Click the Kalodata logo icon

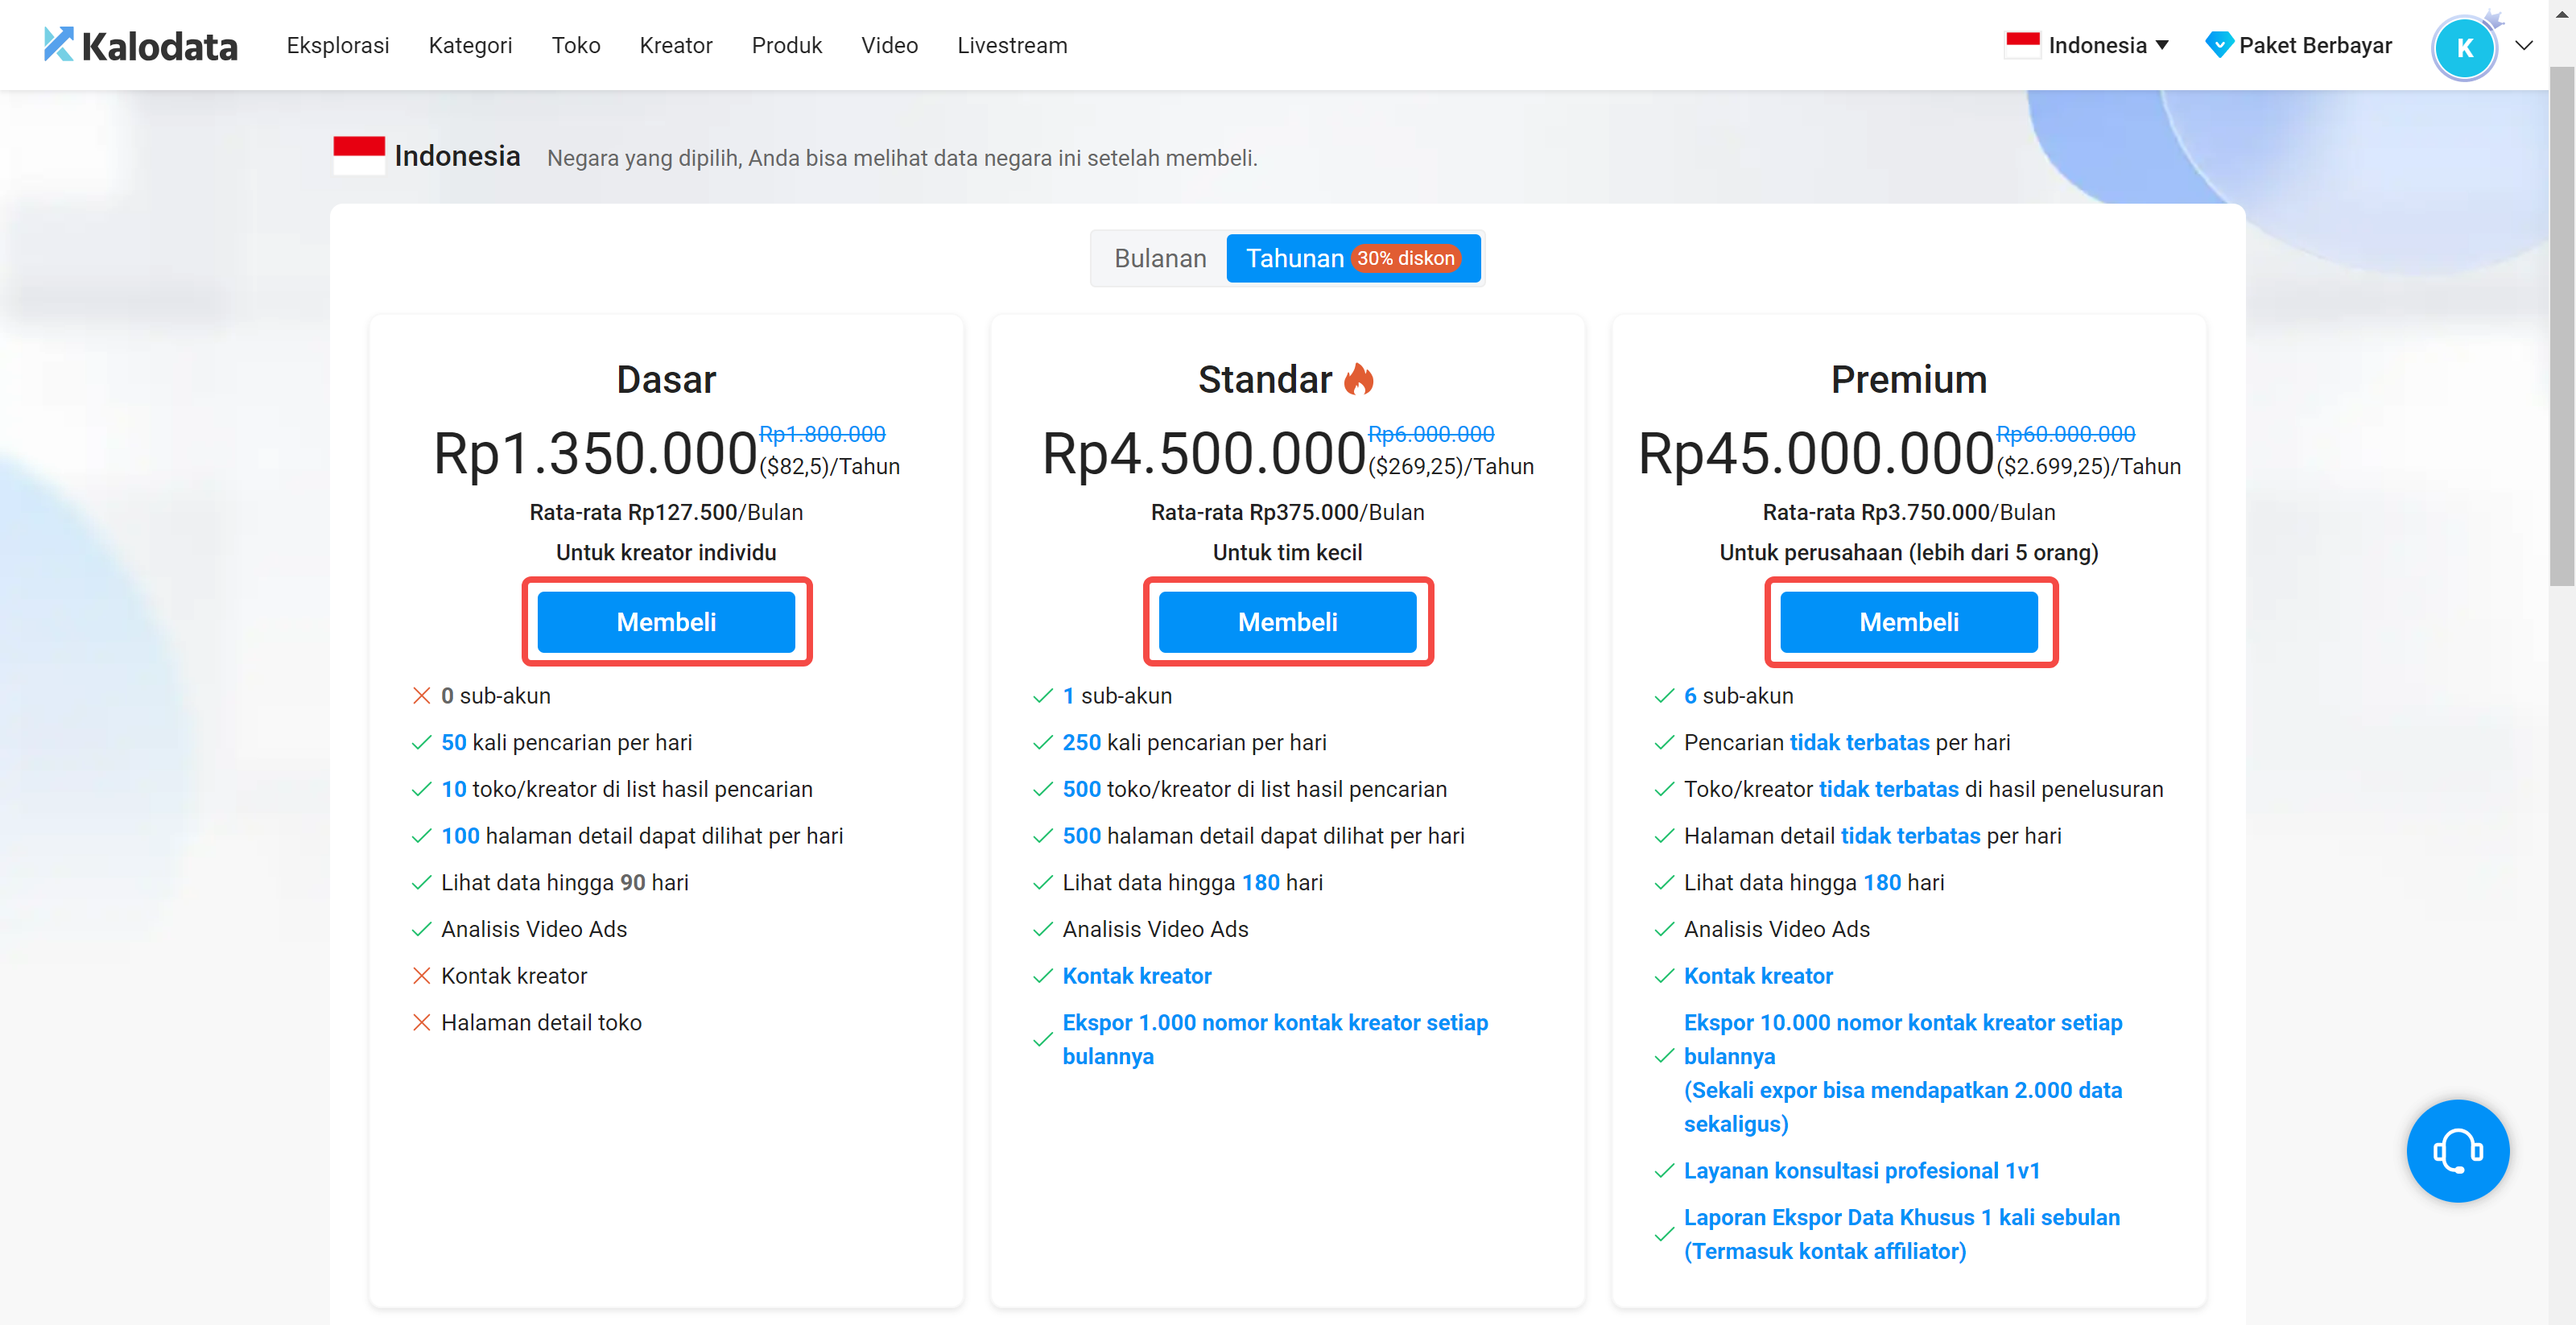[x=59, y=44]
